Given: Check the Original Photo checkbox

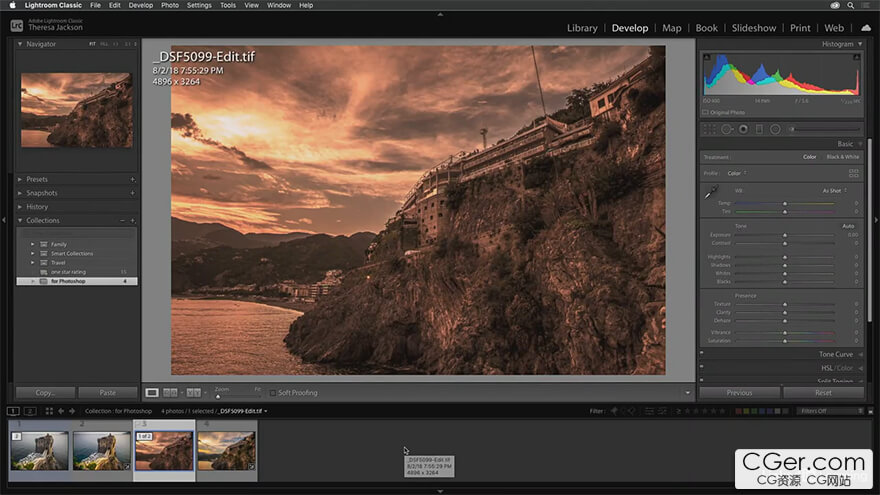Looking at the screenshot, I should (x=705, y=112).
